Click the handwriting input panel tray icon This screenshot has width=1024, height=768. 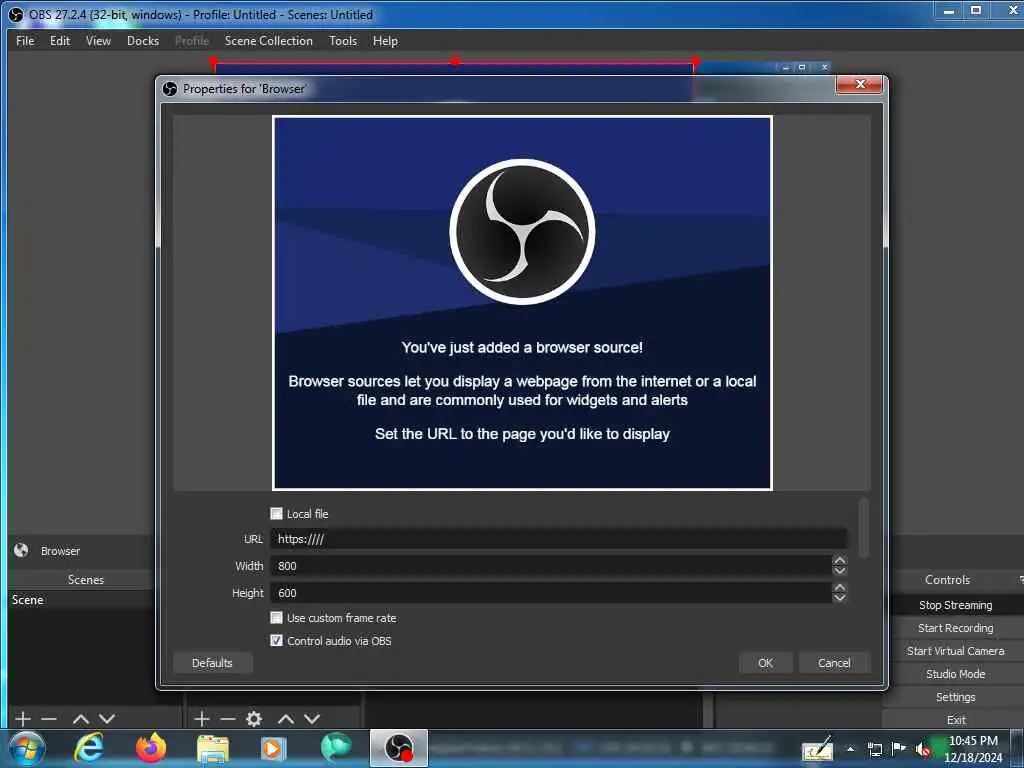(817, 749)
